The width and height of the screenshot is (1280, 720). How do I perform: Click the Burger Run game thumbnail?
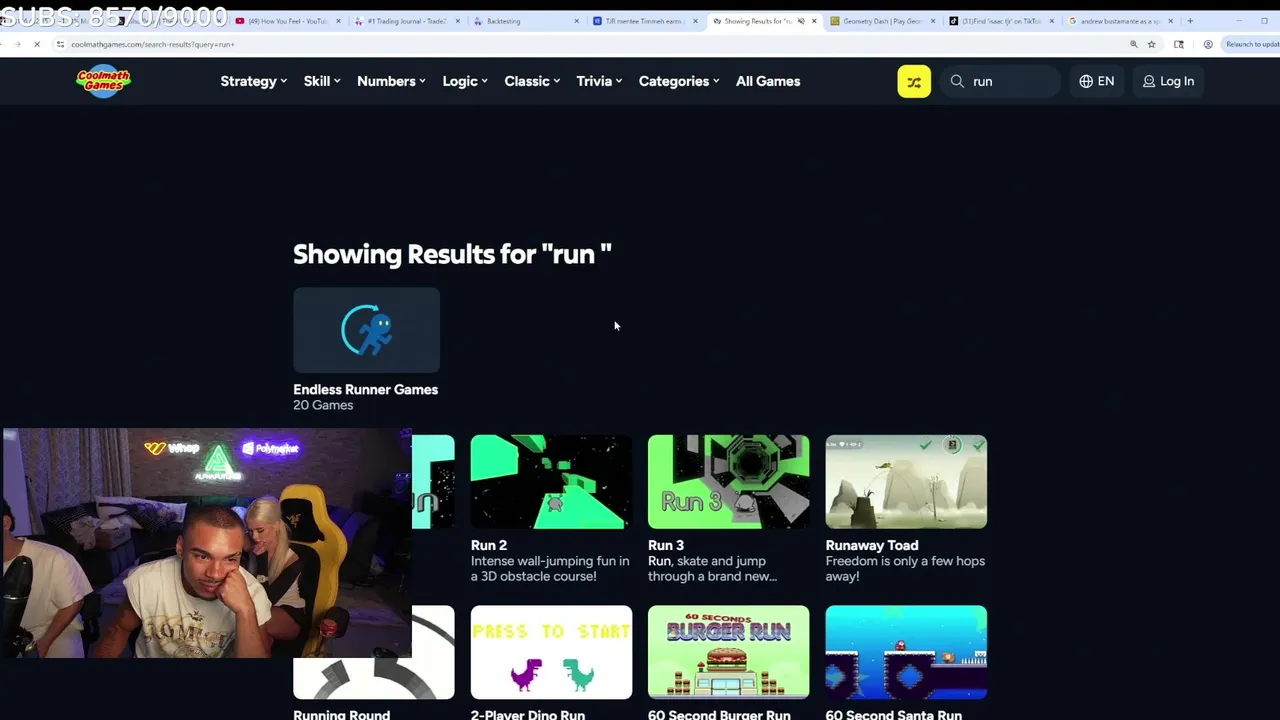click(x=728, y=652)
